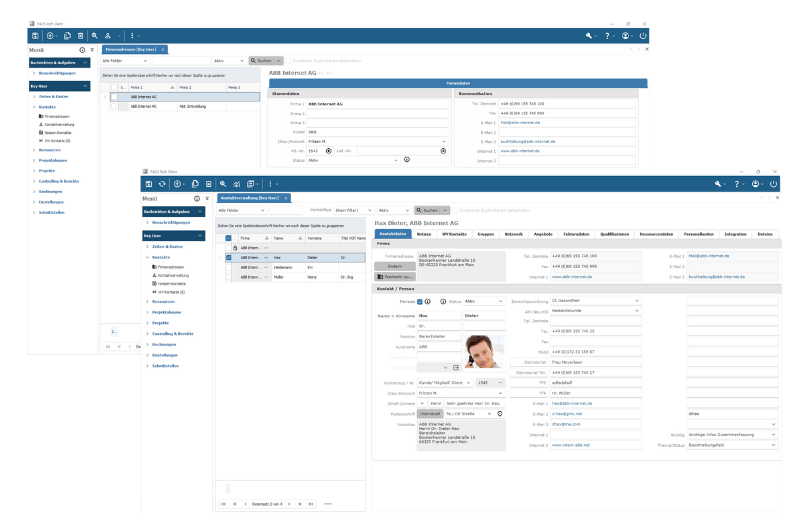Click the magnifier search icon in the front window toolbar

(223, 184)
